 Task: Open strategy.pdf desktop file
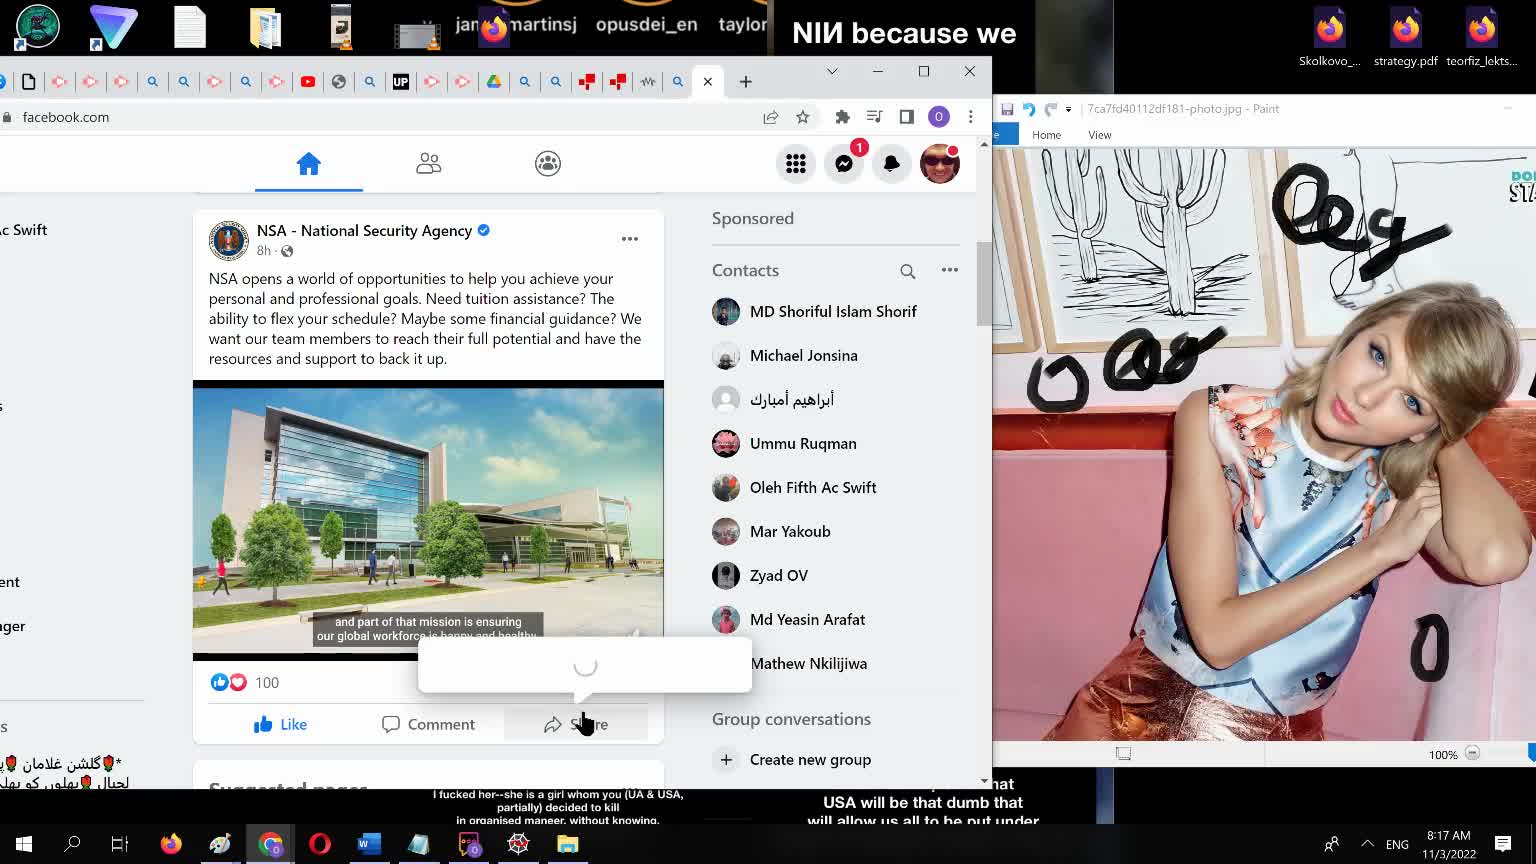point(1405,37)
